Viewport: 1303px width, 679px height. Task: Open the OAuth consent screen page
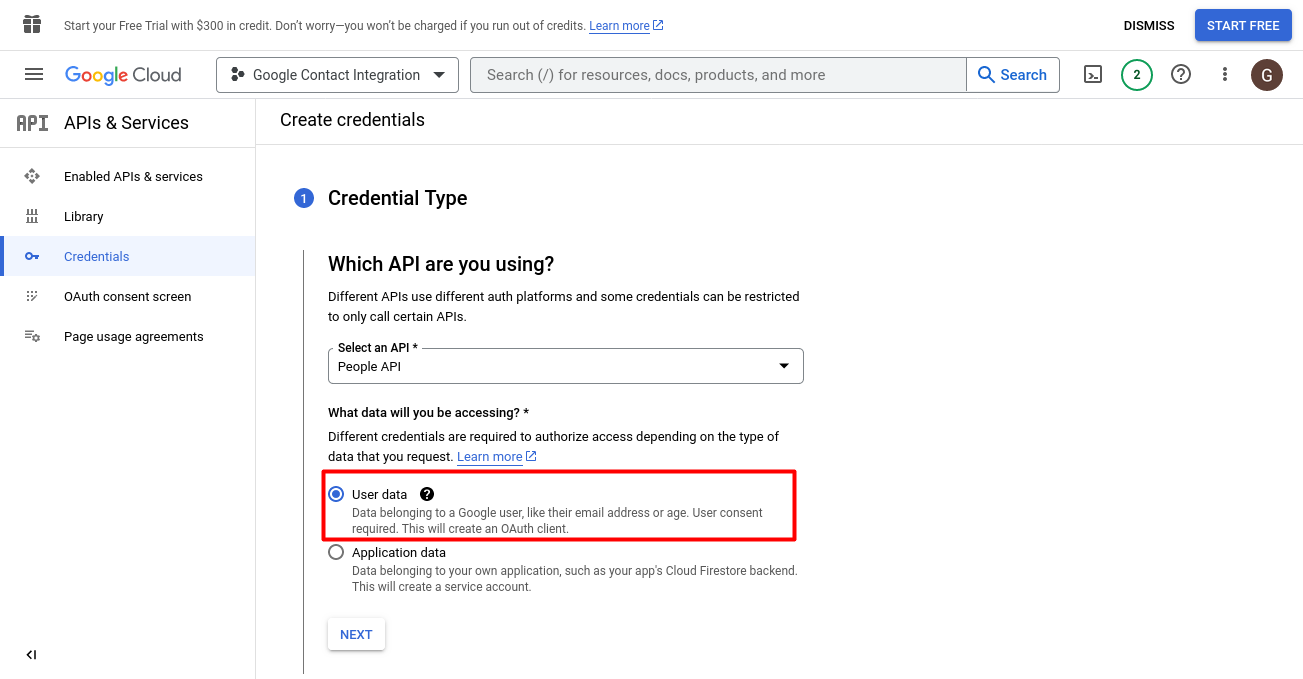127,296
